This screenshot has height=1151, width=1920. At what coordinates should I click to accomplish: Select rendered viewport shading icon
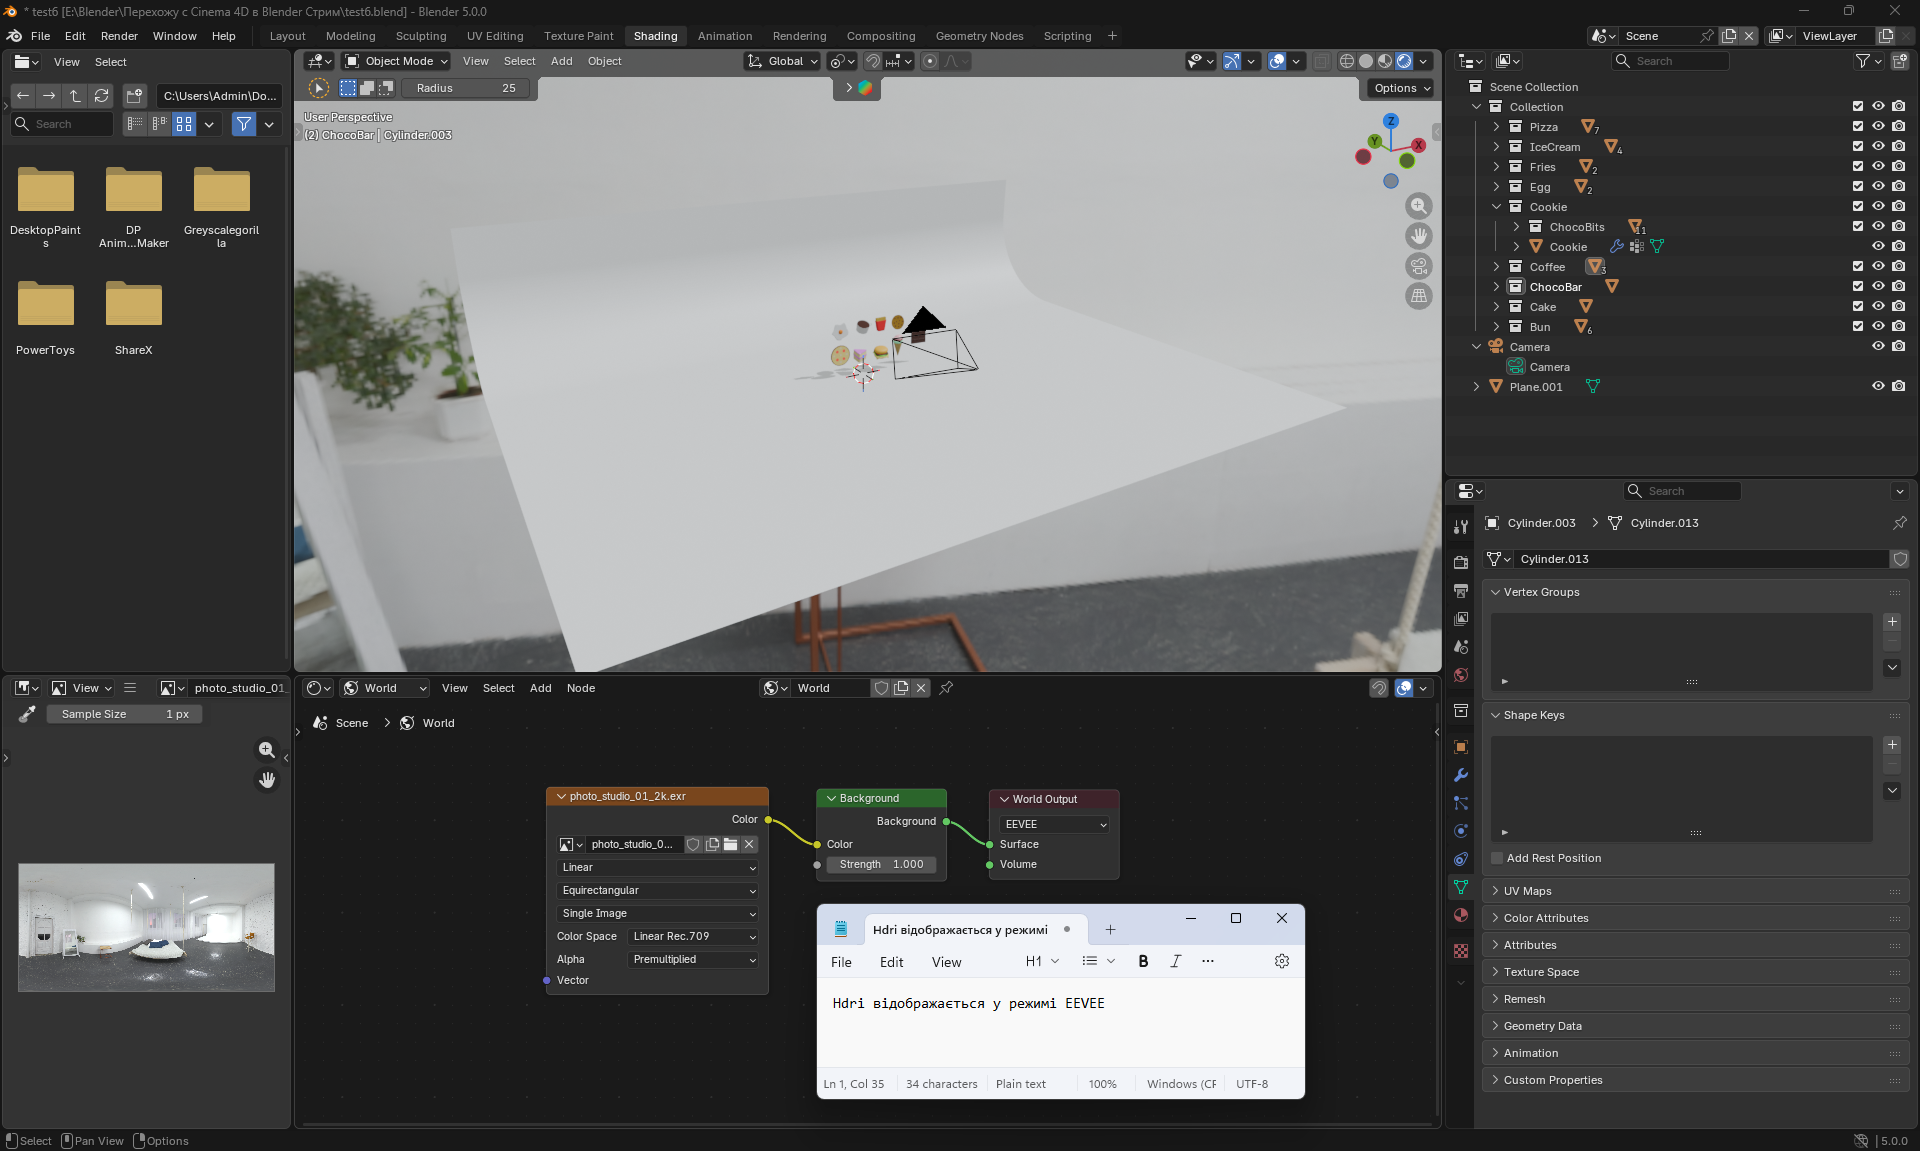[1404, 61]
